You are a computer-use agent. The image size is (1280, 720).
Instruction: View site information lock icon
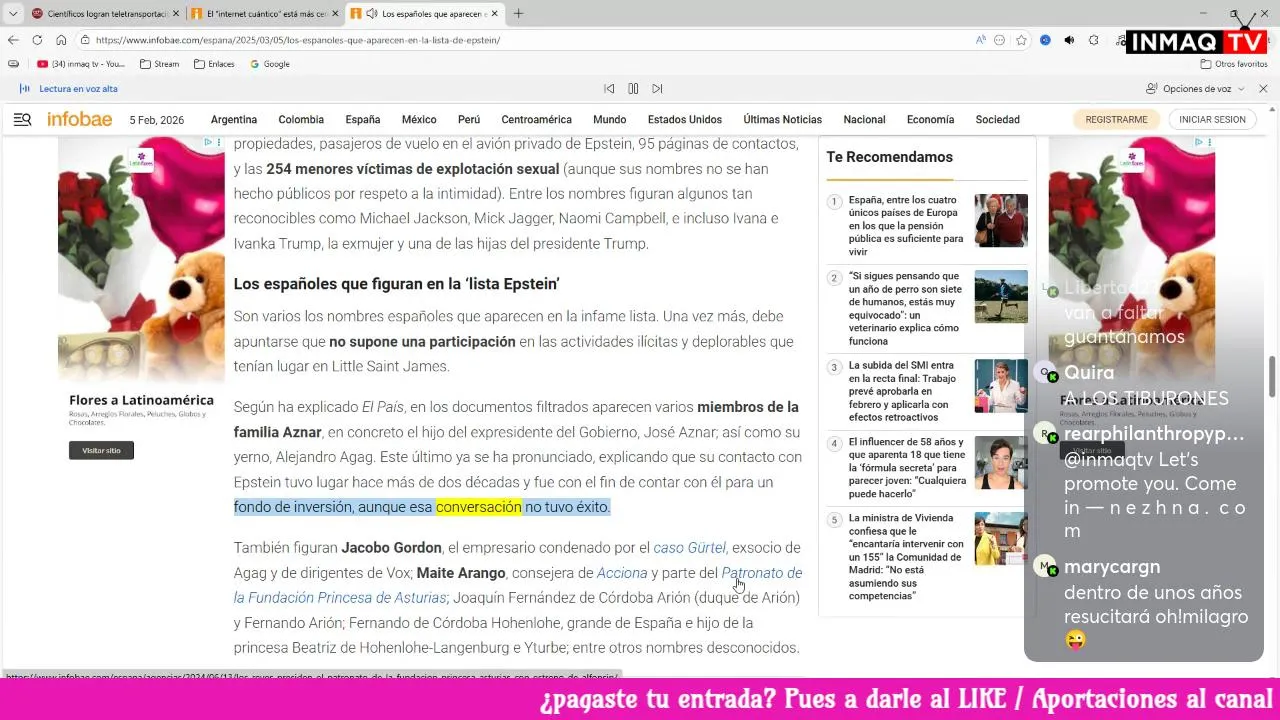pyautogui.click(x=86, y=40)
